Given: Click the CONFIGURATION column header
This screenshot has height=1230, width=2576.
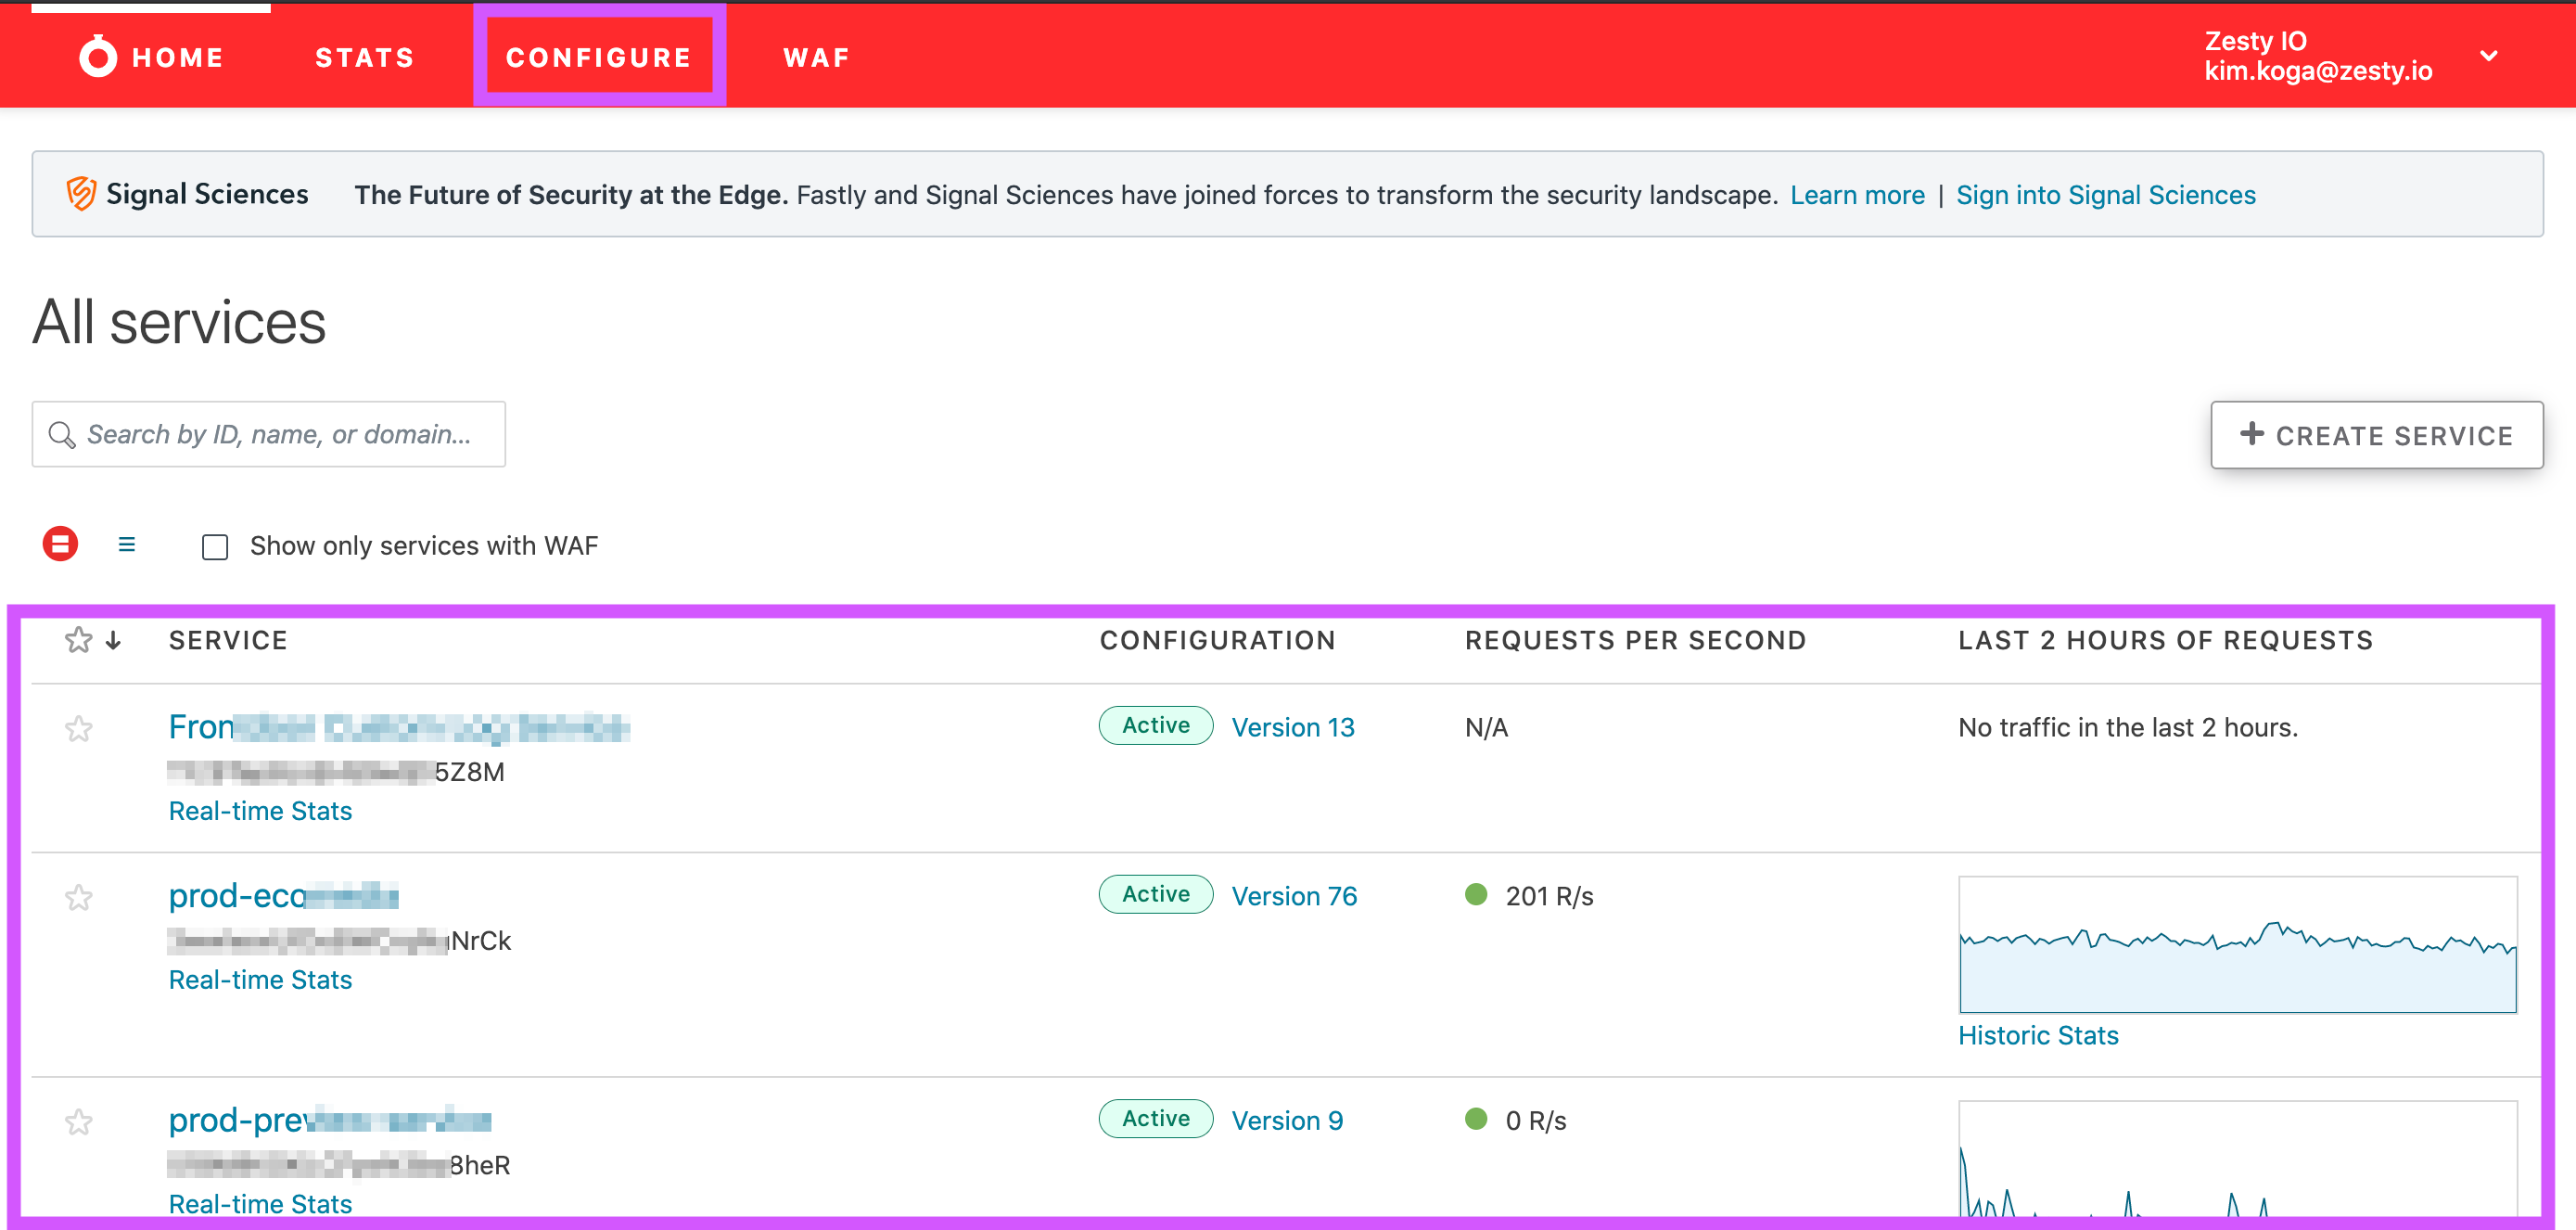Looking at the screenshot, I should (1217, 640).
